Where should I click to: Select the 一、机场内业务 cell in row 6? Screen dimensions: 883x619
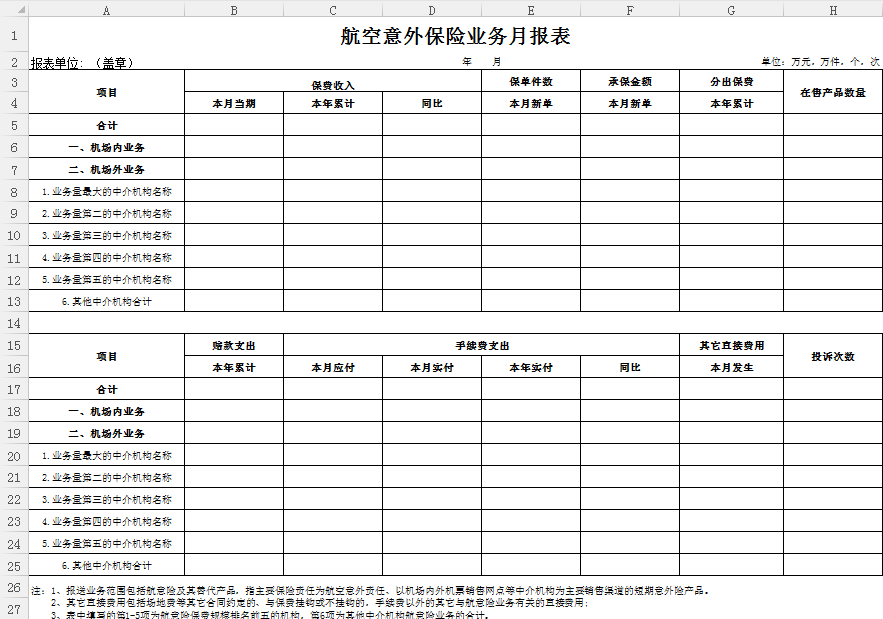(x=106, y=147)
